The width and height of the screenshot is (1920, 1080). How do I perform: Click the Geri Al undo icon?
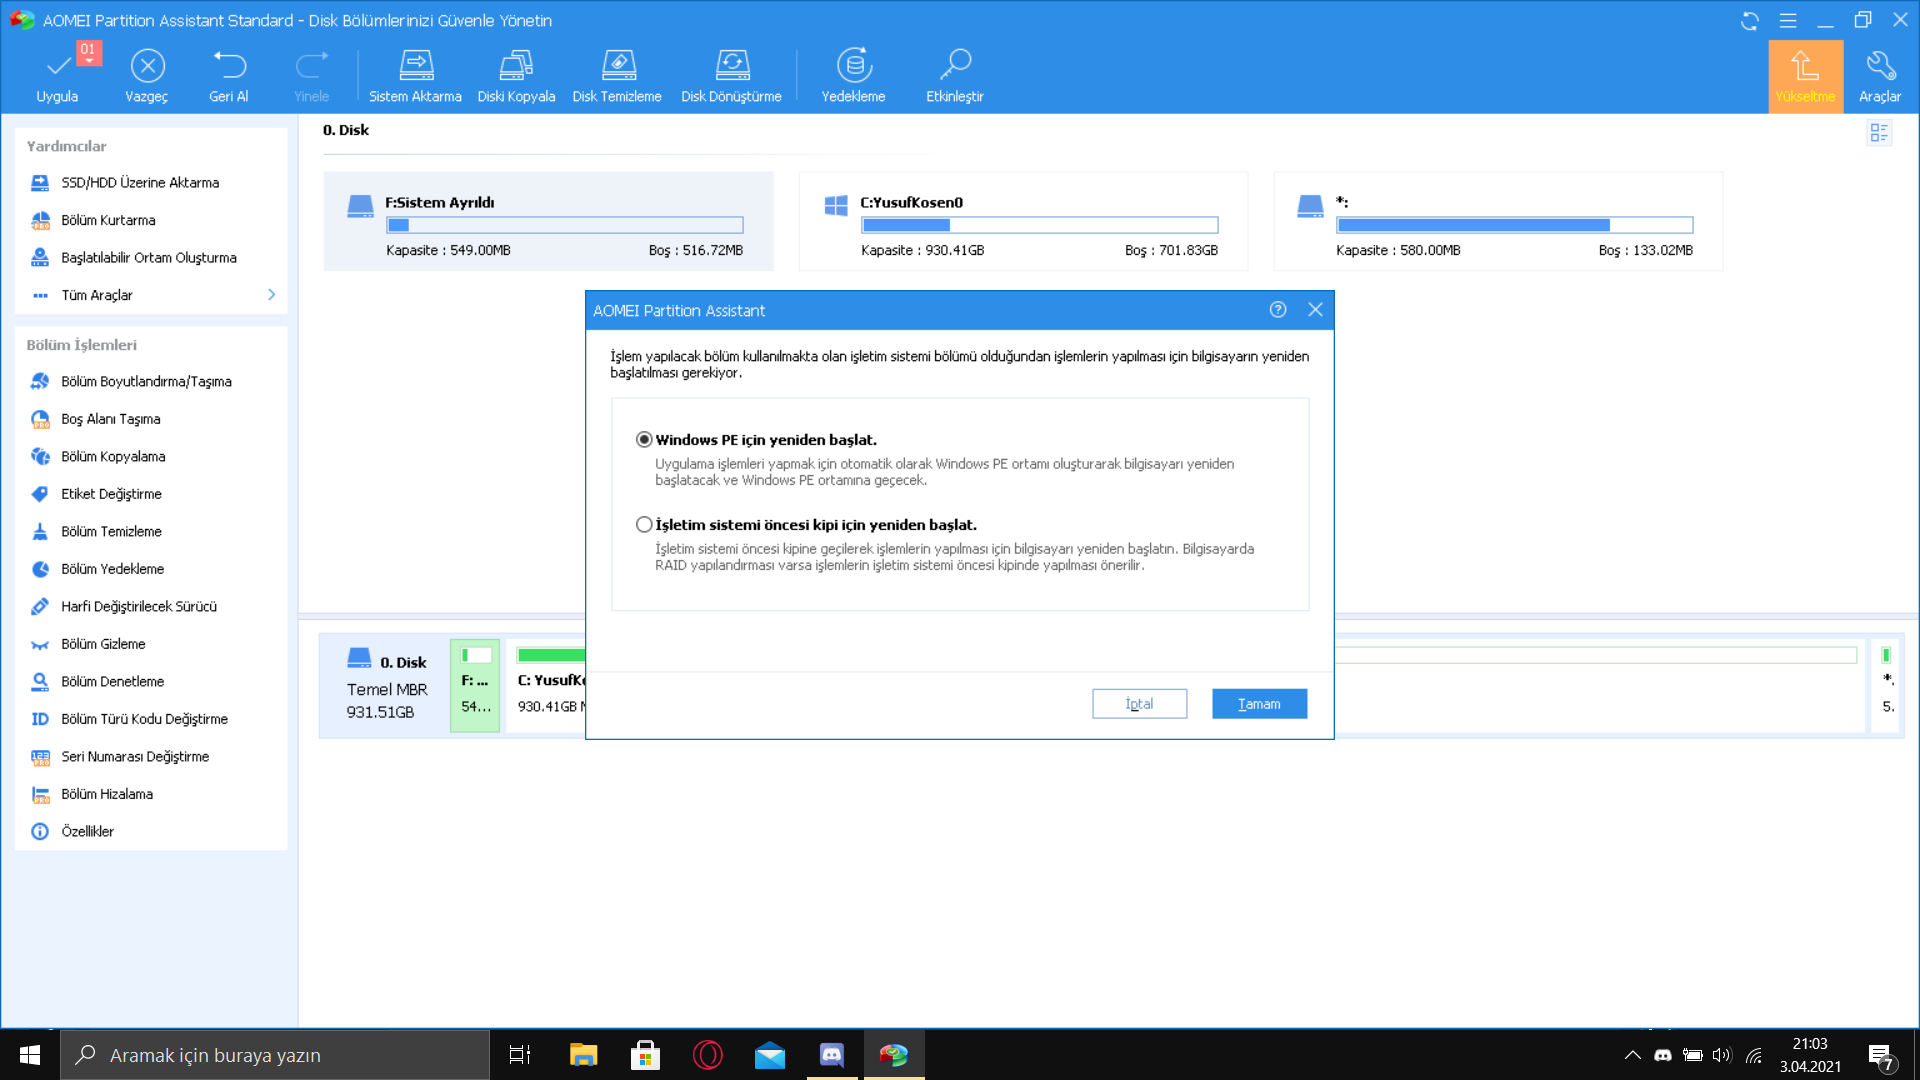(229, 66)
